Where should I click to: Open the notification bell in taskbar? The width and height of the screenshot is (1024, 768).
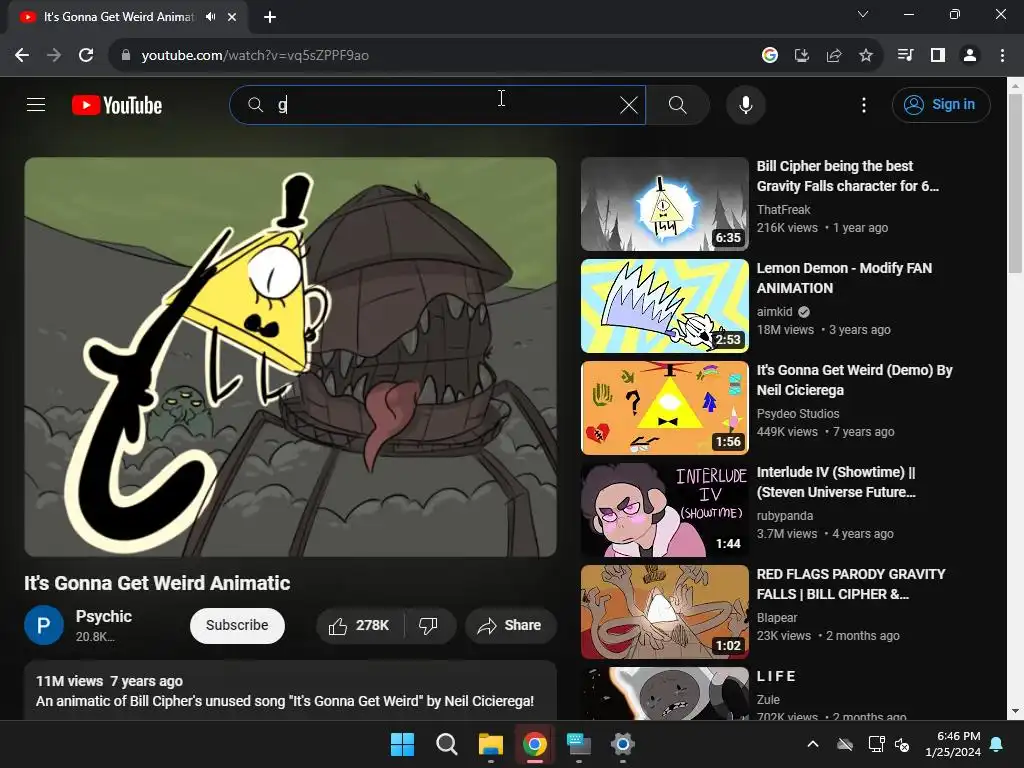coord(997,744)
